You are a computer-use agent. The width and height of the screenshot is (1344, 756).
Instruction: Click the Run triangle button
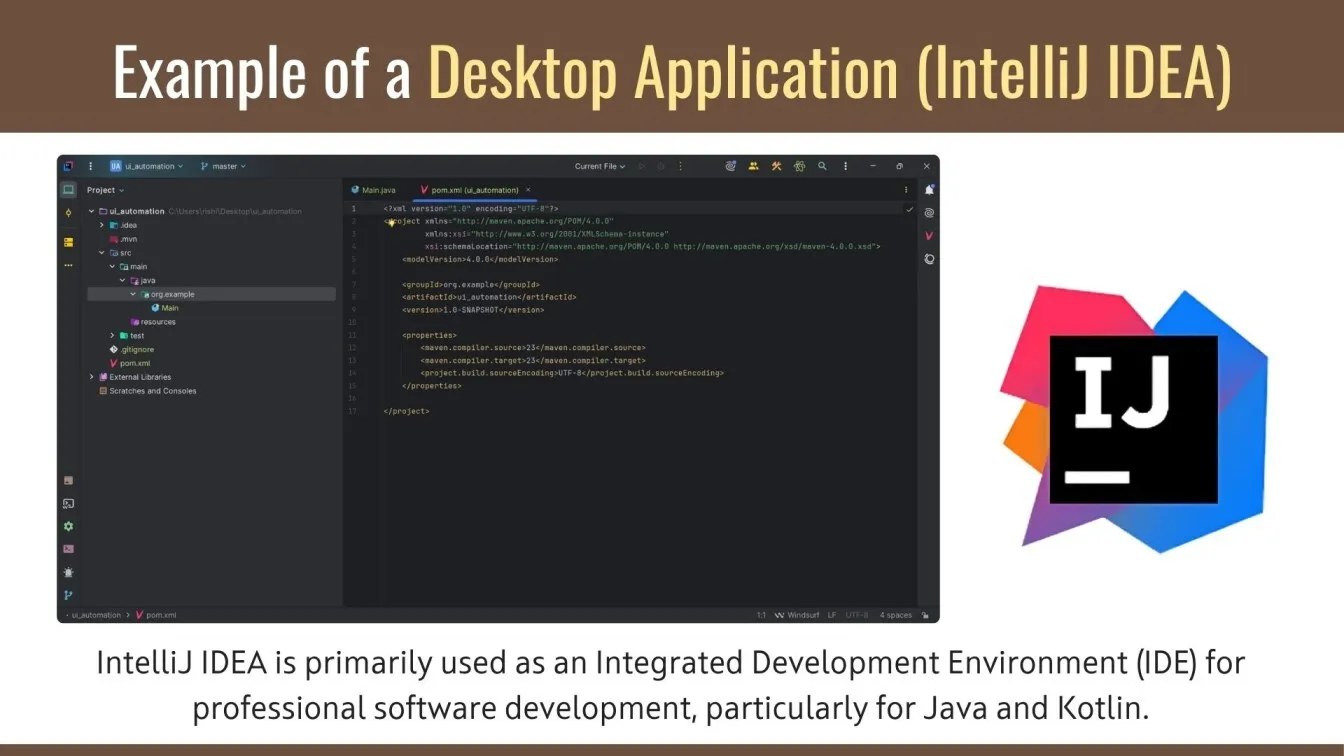click(642, 166)
